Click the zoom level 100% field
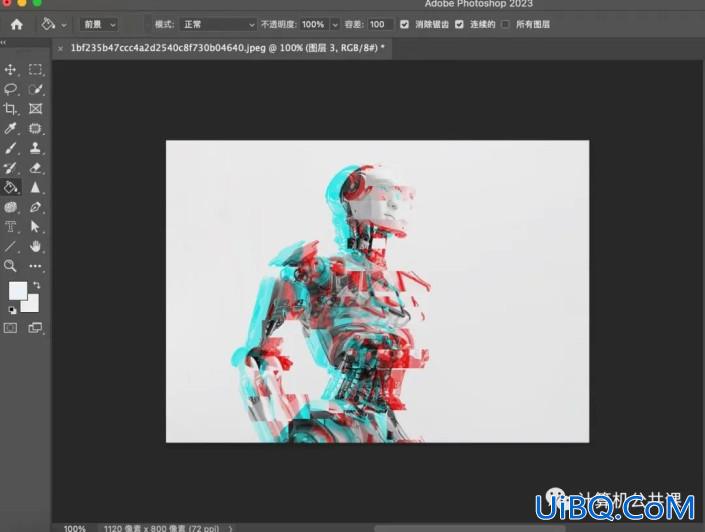The image size is (705, 532). pyautogui.click(x=75, y=528)
